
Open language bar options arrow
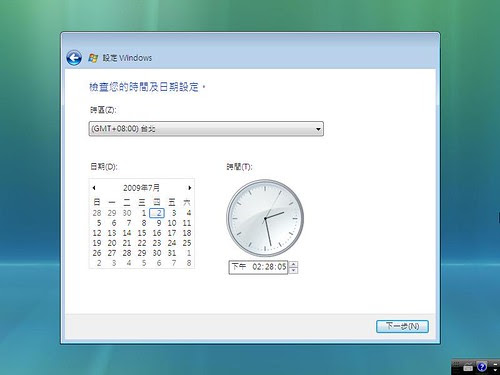point(495,370)
